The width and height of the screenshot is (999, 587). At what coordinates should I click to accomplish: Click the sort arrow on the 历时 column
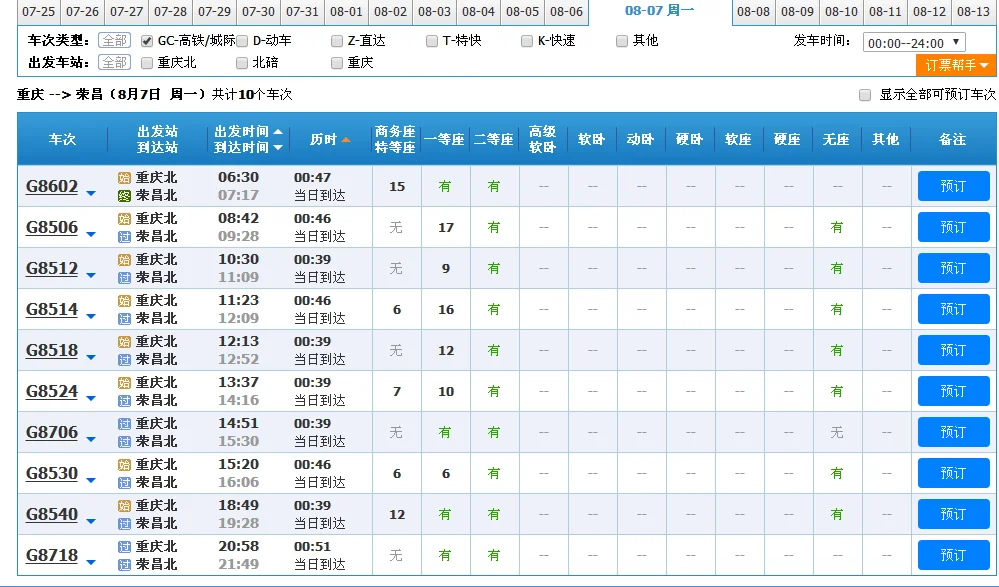coord(346,140)
